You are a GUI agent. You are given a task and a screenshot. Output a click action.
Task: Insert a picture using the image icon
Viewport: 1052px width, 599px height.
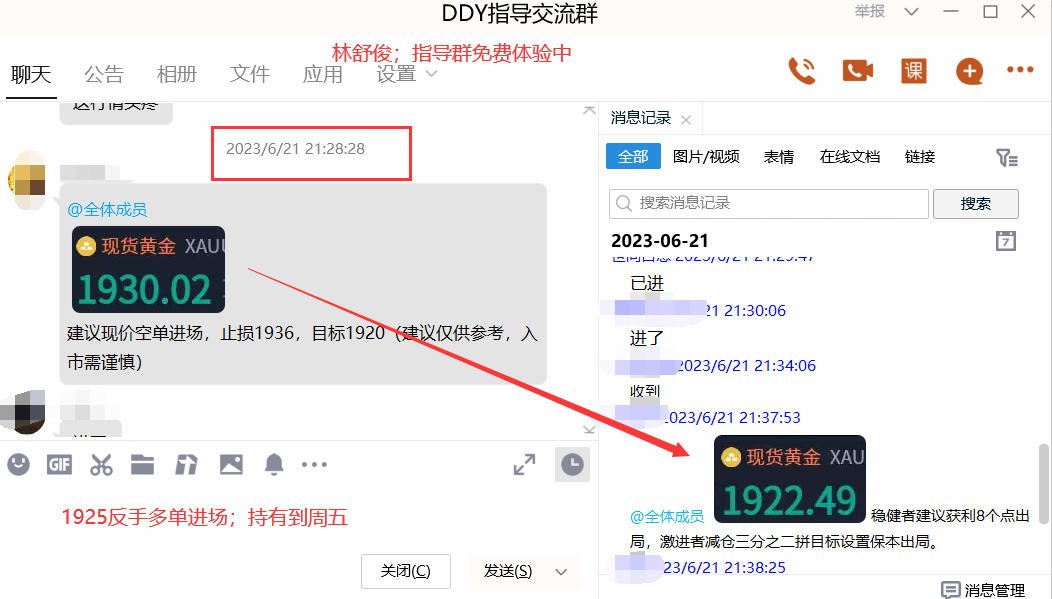coord(231,464)
